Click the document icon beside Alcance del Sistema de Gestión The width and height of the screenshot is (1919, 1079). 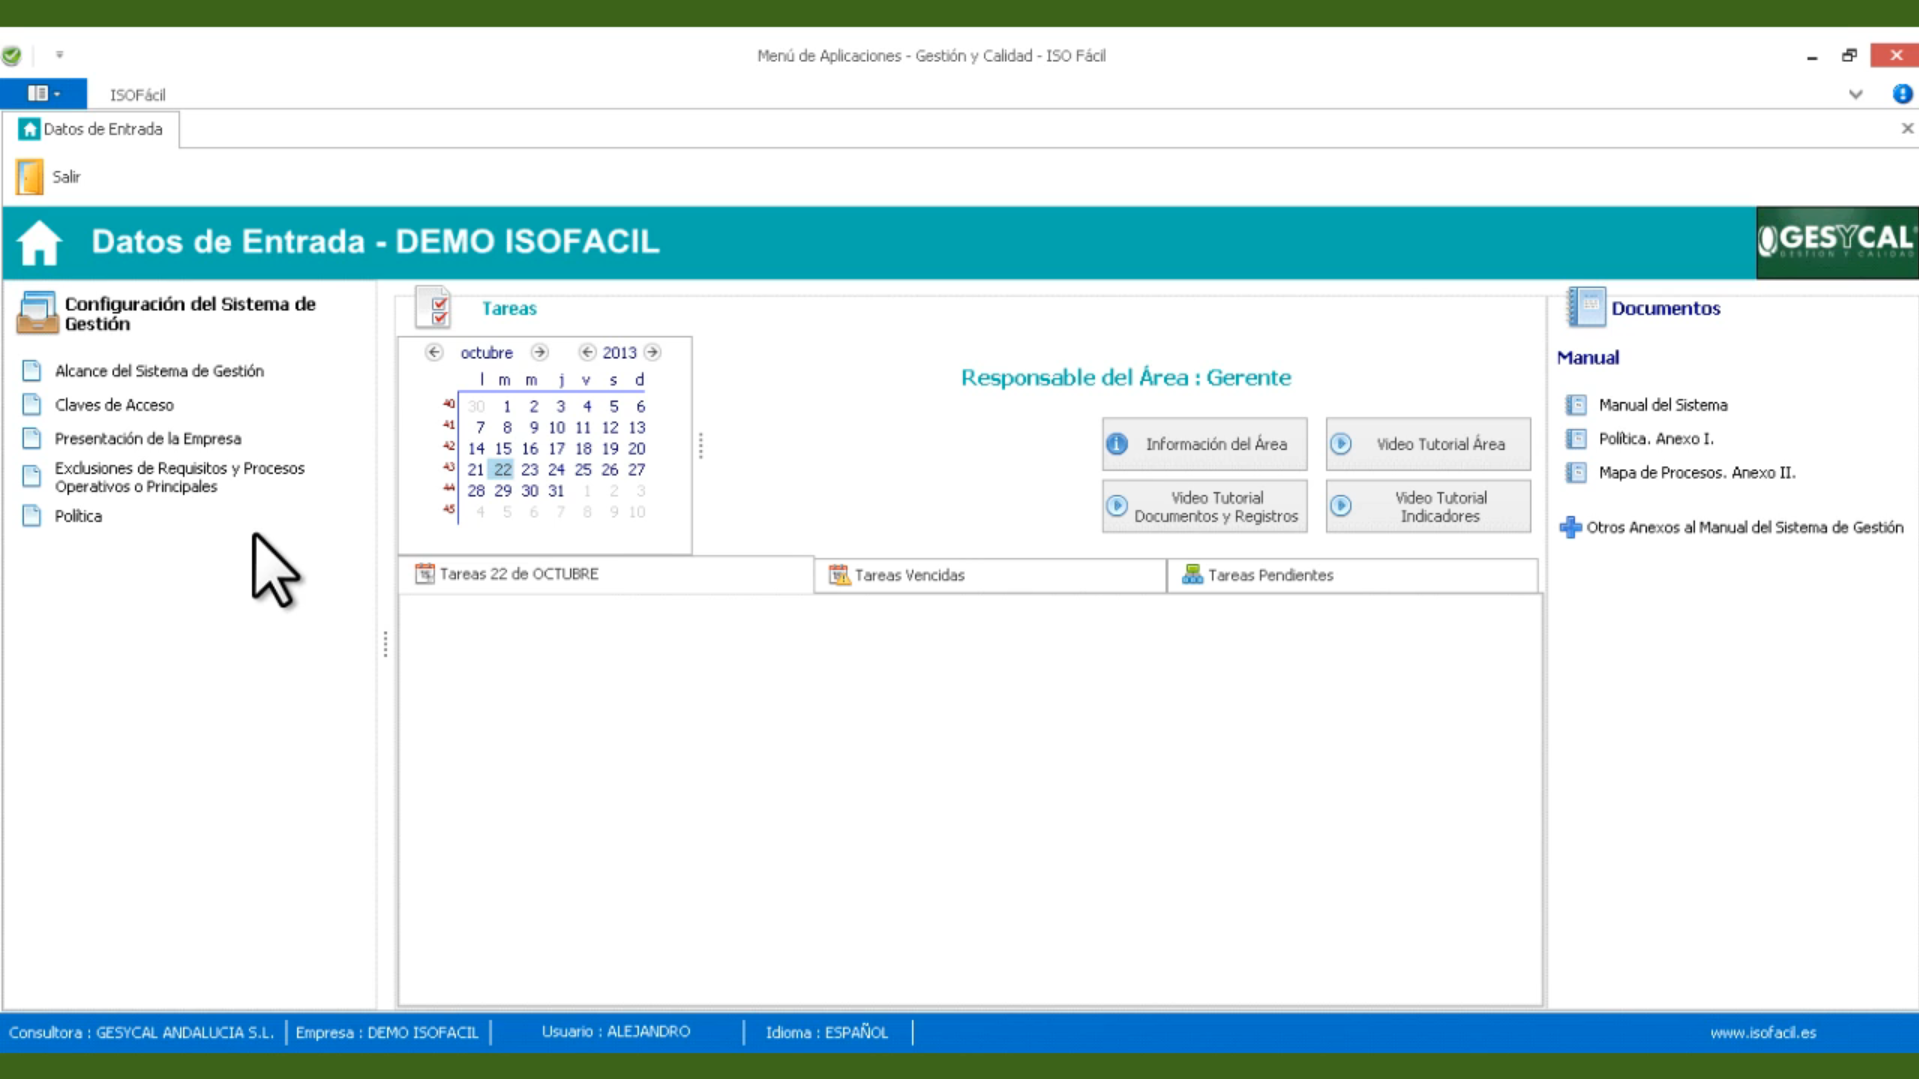(32, 371)
